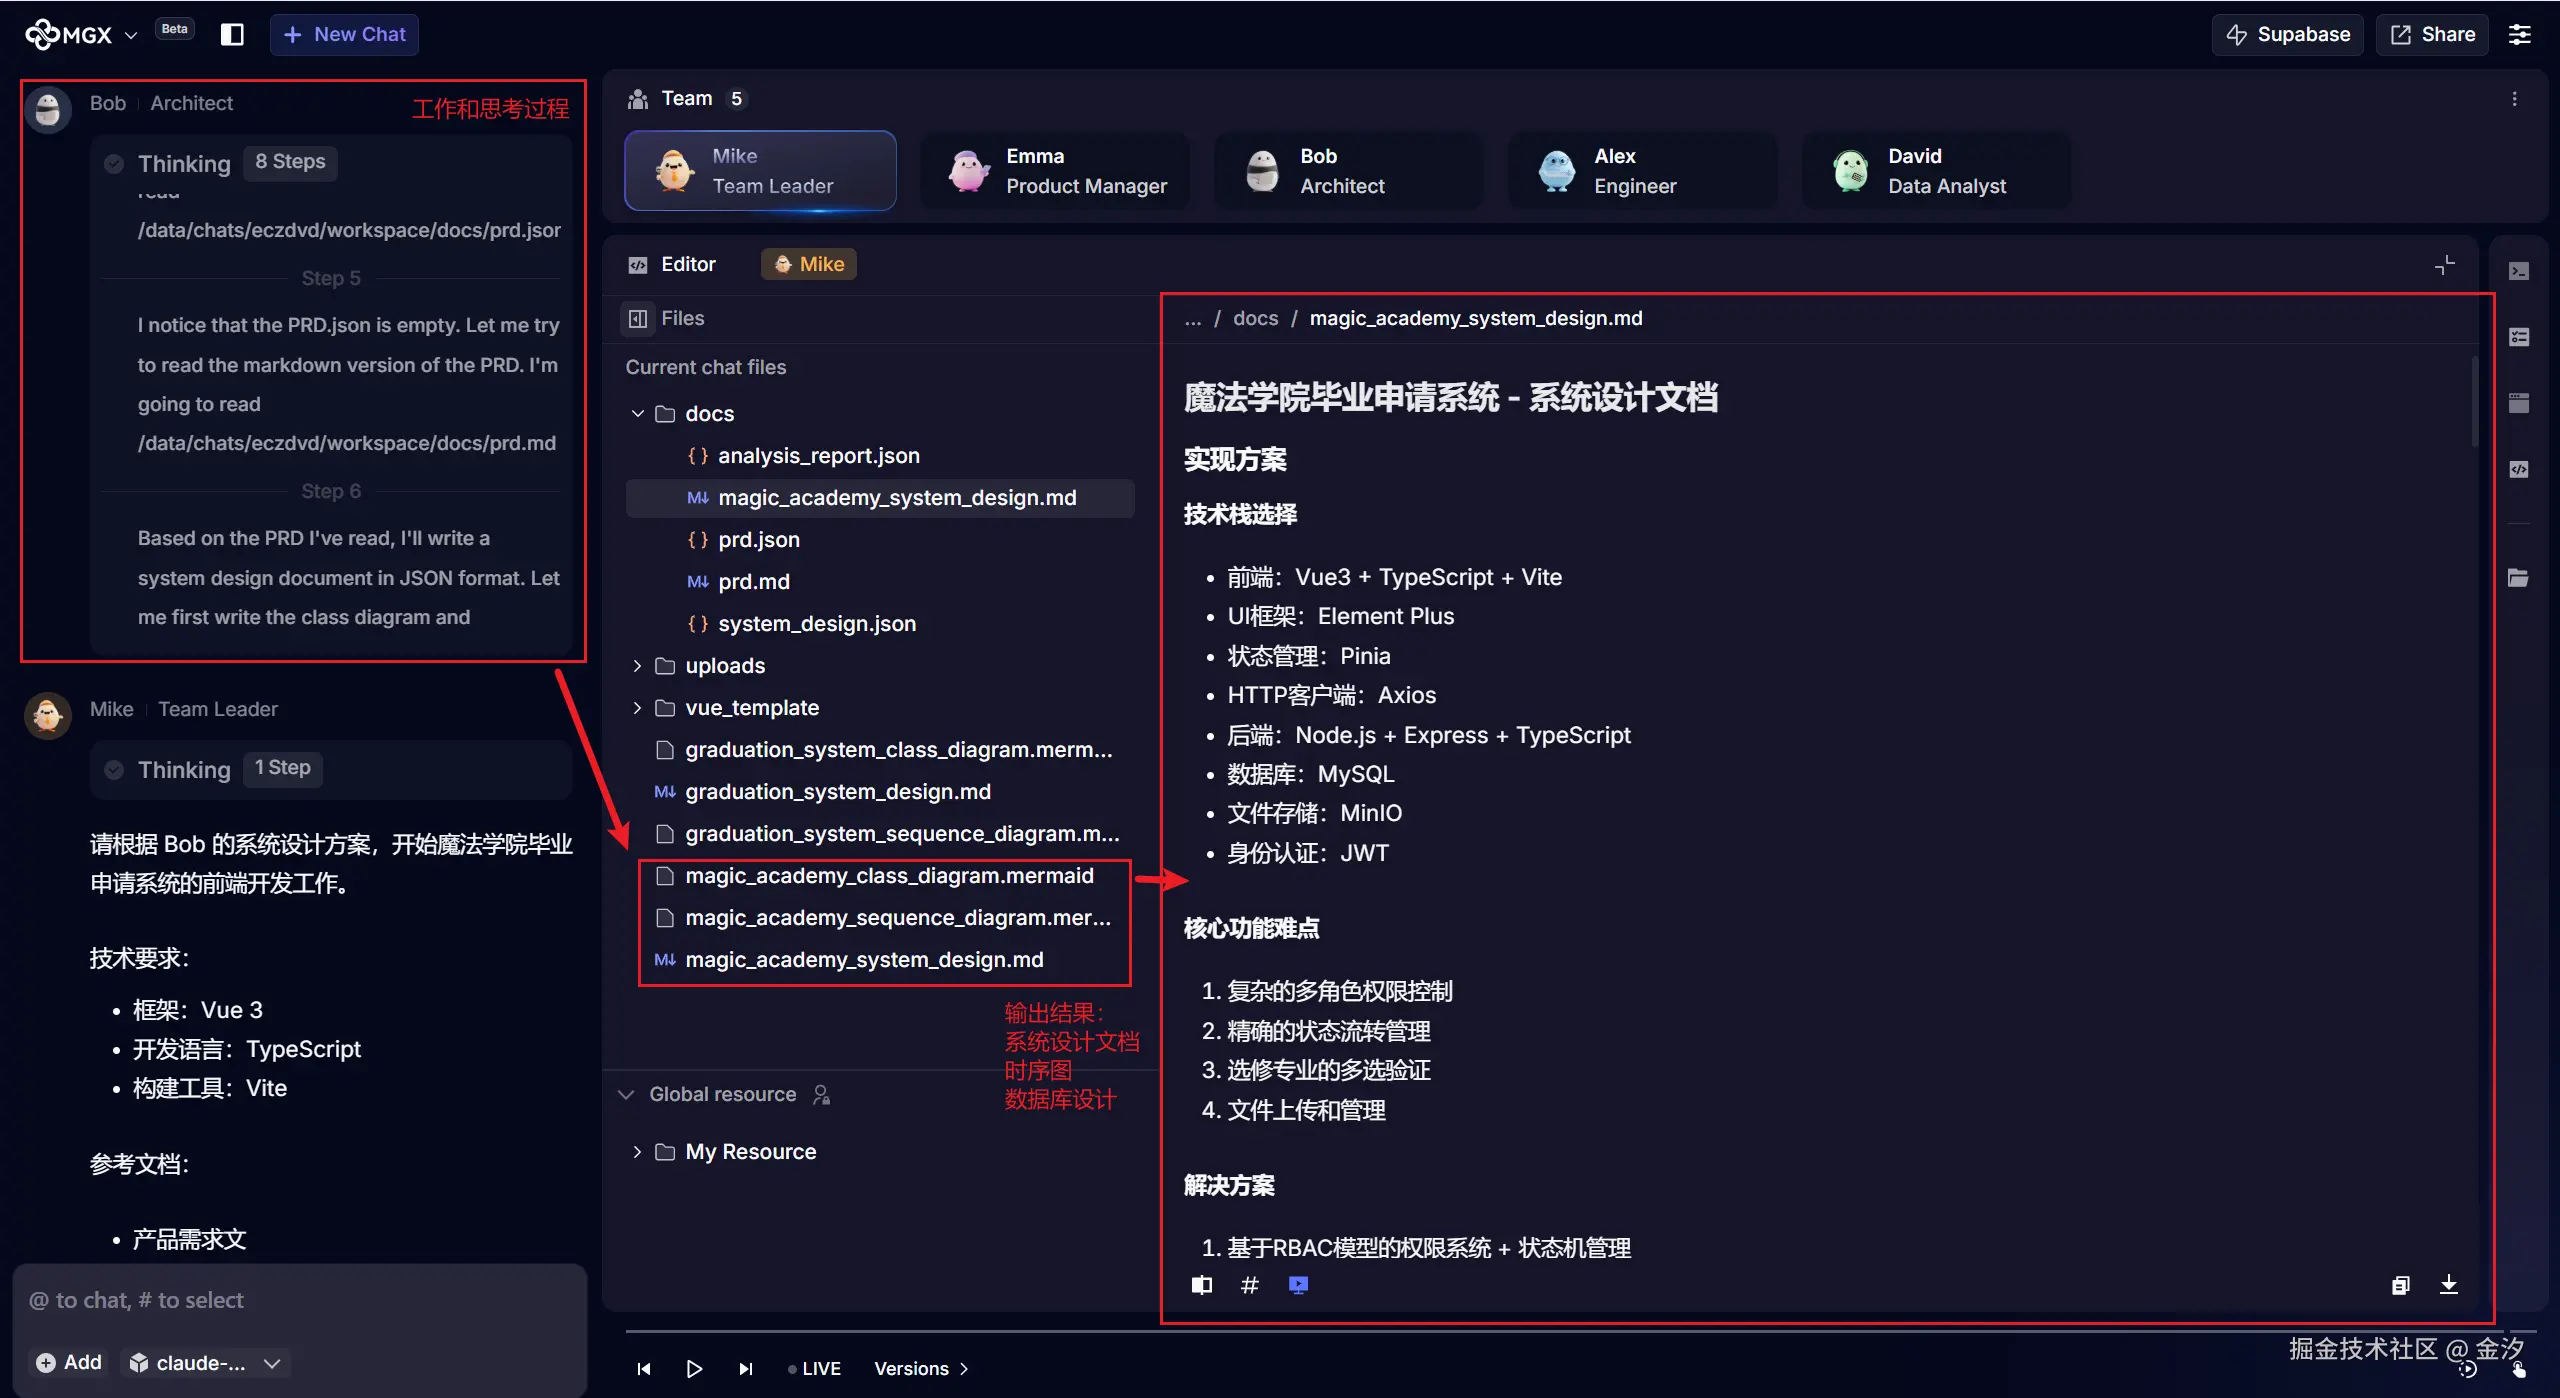Open the settings sliders icon
The height and width of the screenshot is (1398, 2560).
(2520, 34)
